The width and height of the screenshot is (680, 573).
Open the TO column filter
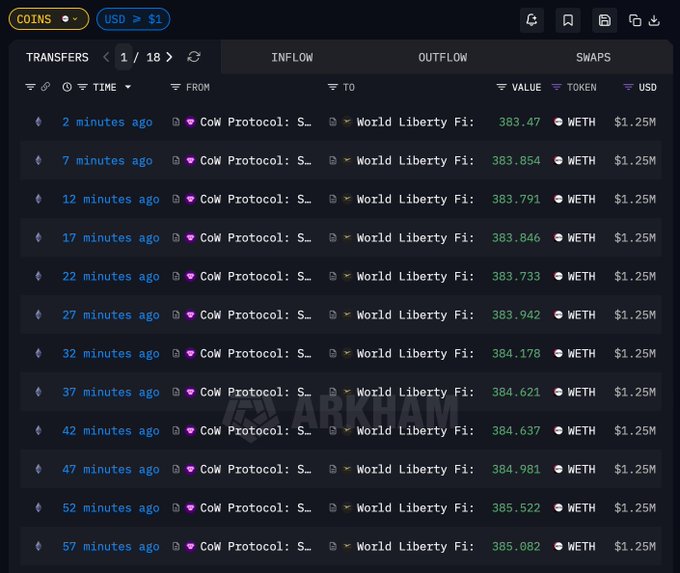333,87
